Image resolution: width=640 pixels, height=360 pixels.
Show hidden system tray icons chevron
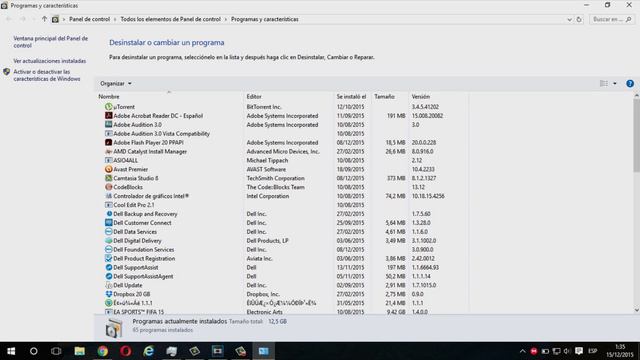click(x=522, y=351)
